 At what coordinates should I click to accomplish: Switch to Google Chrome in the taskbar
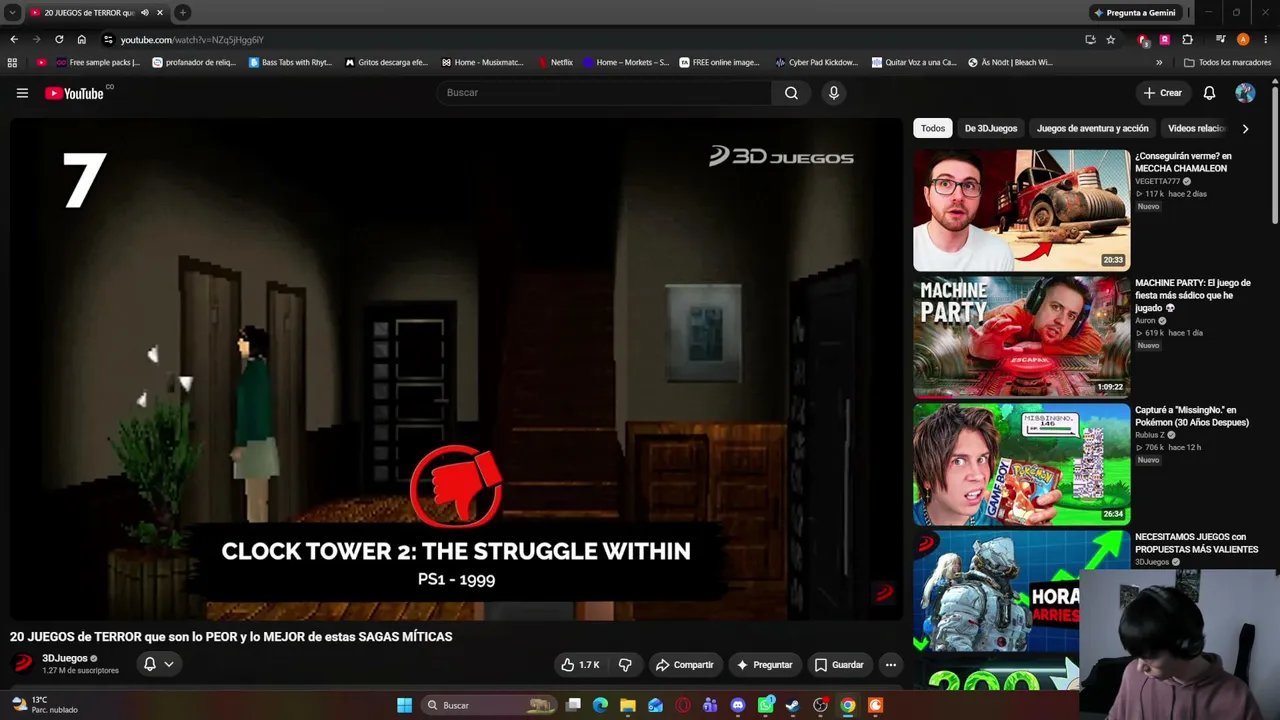[848, 705]
